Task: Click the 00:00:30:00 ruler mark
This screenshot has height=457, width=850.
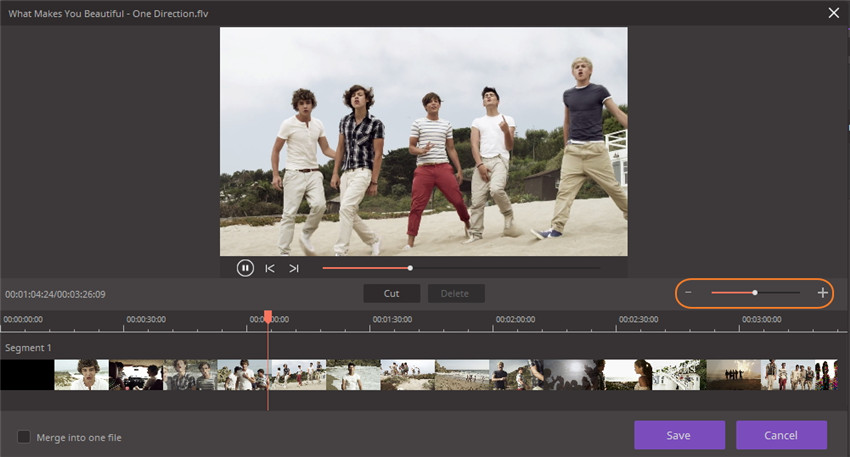Action: (146, 319)
